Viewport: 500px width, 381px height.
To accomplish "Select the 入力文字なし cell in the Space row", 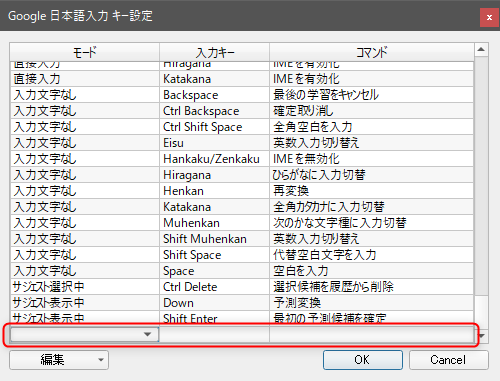I will pyautogui.click(x=85, y=271).
